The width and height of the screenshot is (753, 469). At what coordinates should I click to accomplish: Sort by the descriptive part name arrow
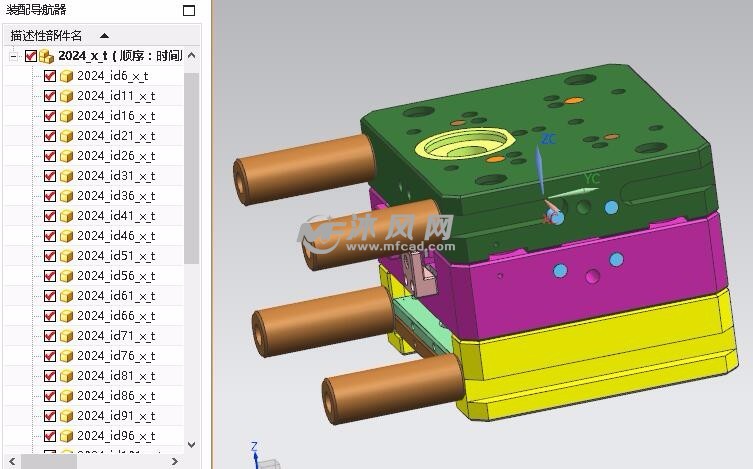104,35
